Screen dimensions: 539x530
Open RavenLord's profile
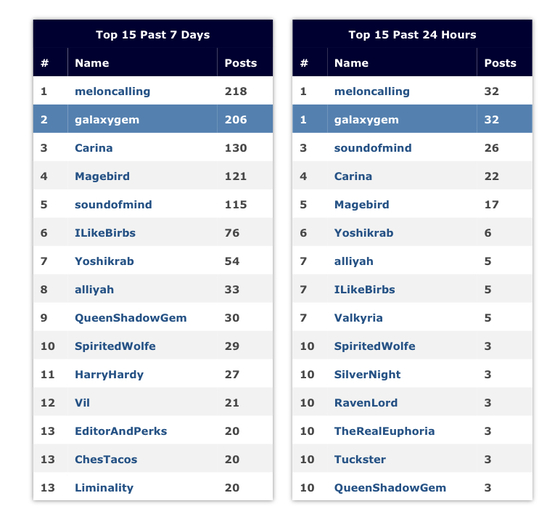[366, 403]
